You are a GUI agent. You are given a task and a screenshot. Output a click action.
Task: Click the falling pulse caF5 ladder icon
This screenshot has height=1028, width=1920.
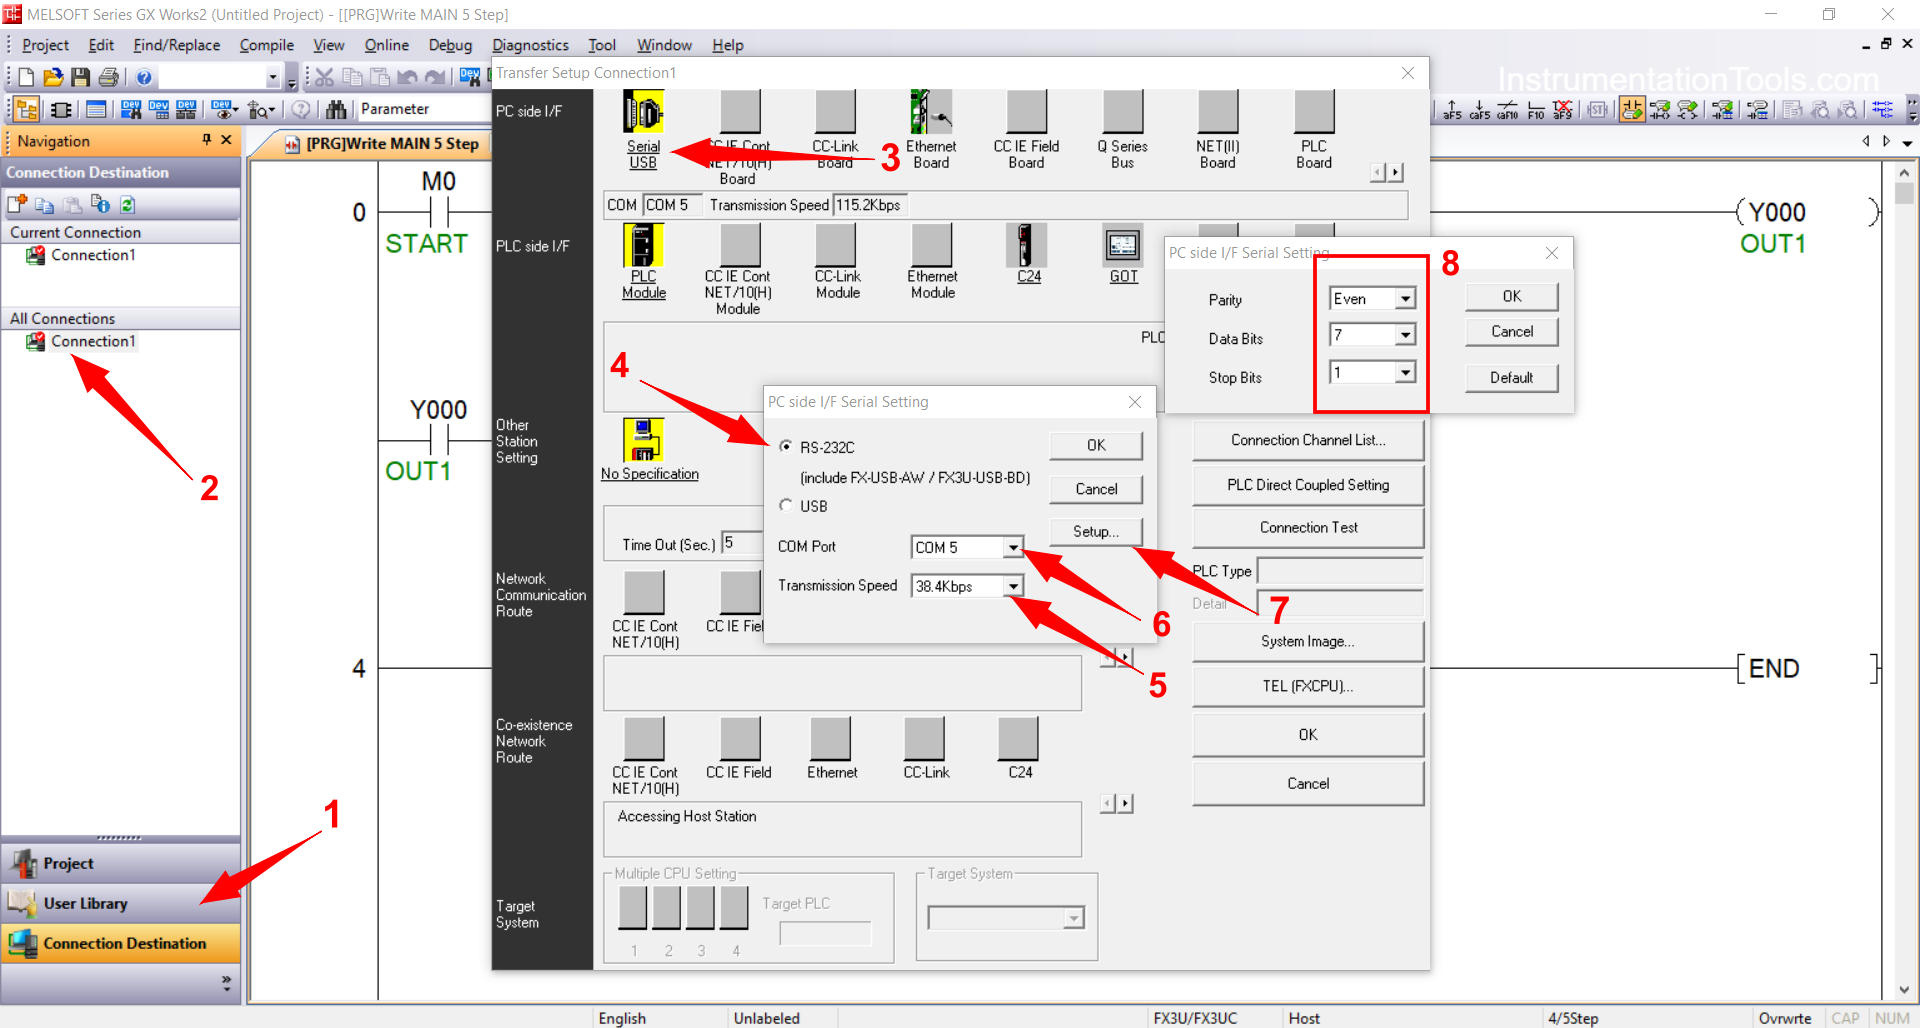pyautogui.click(x=1479, y=109)
